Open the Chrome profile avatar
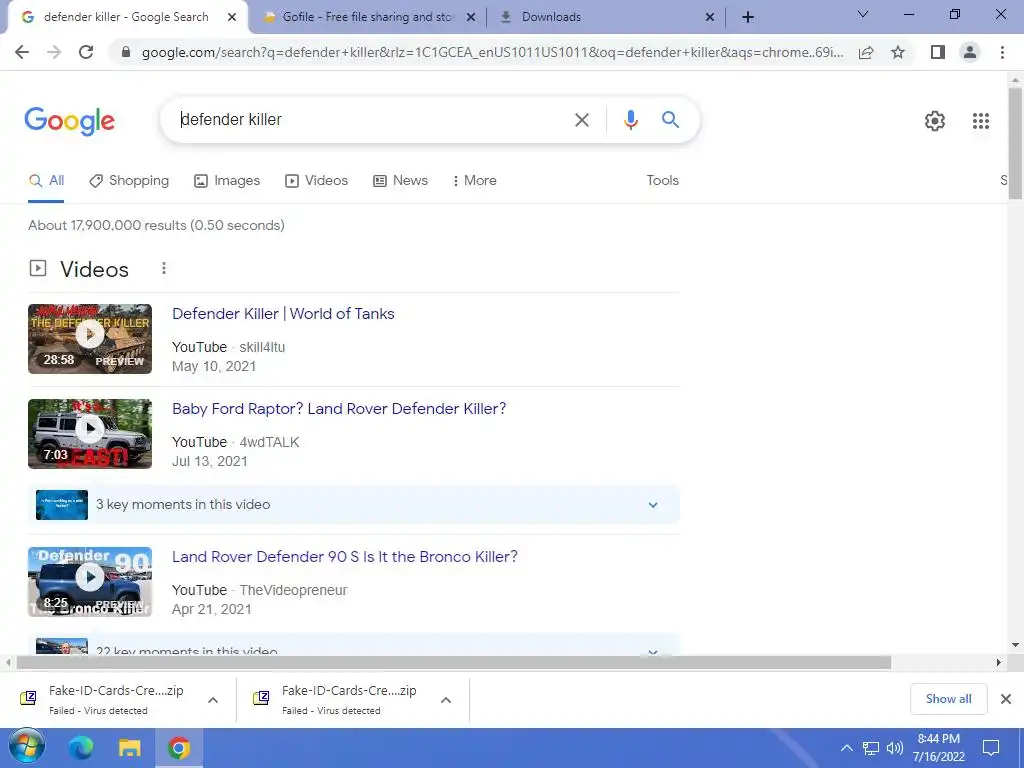 970,52
